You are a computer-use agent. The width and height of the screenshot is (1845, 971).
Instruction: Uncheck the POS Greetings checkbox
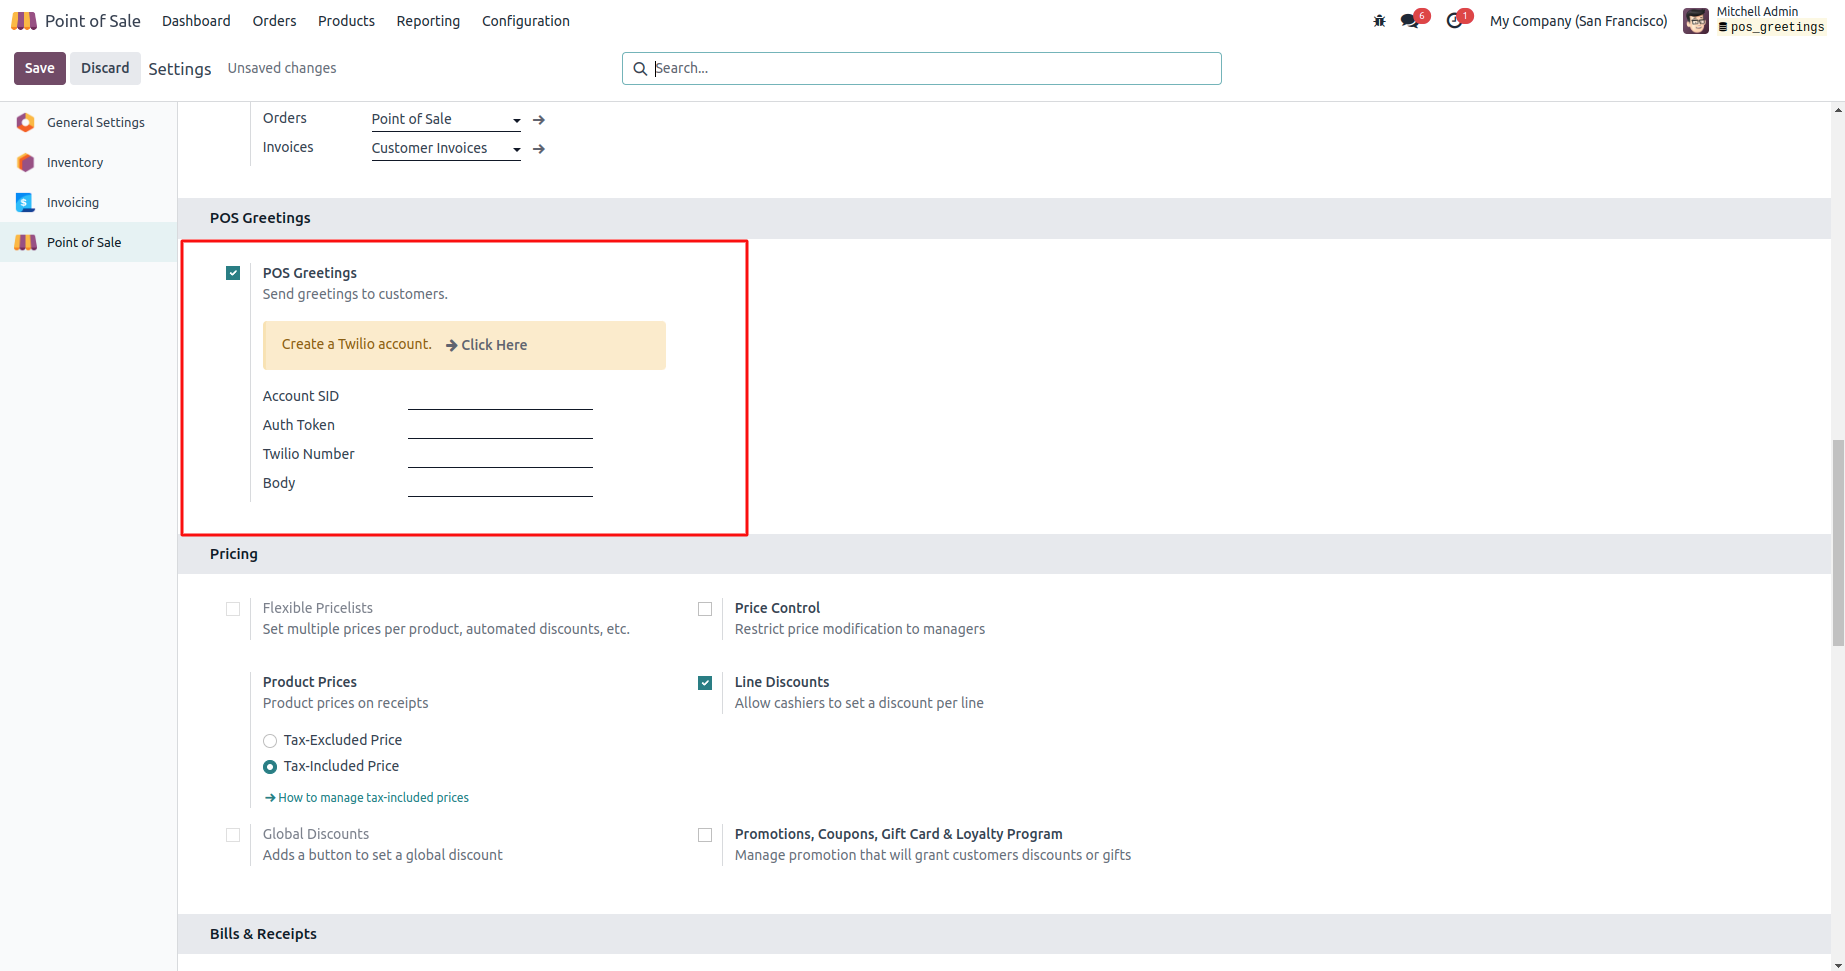coord(233,273)
